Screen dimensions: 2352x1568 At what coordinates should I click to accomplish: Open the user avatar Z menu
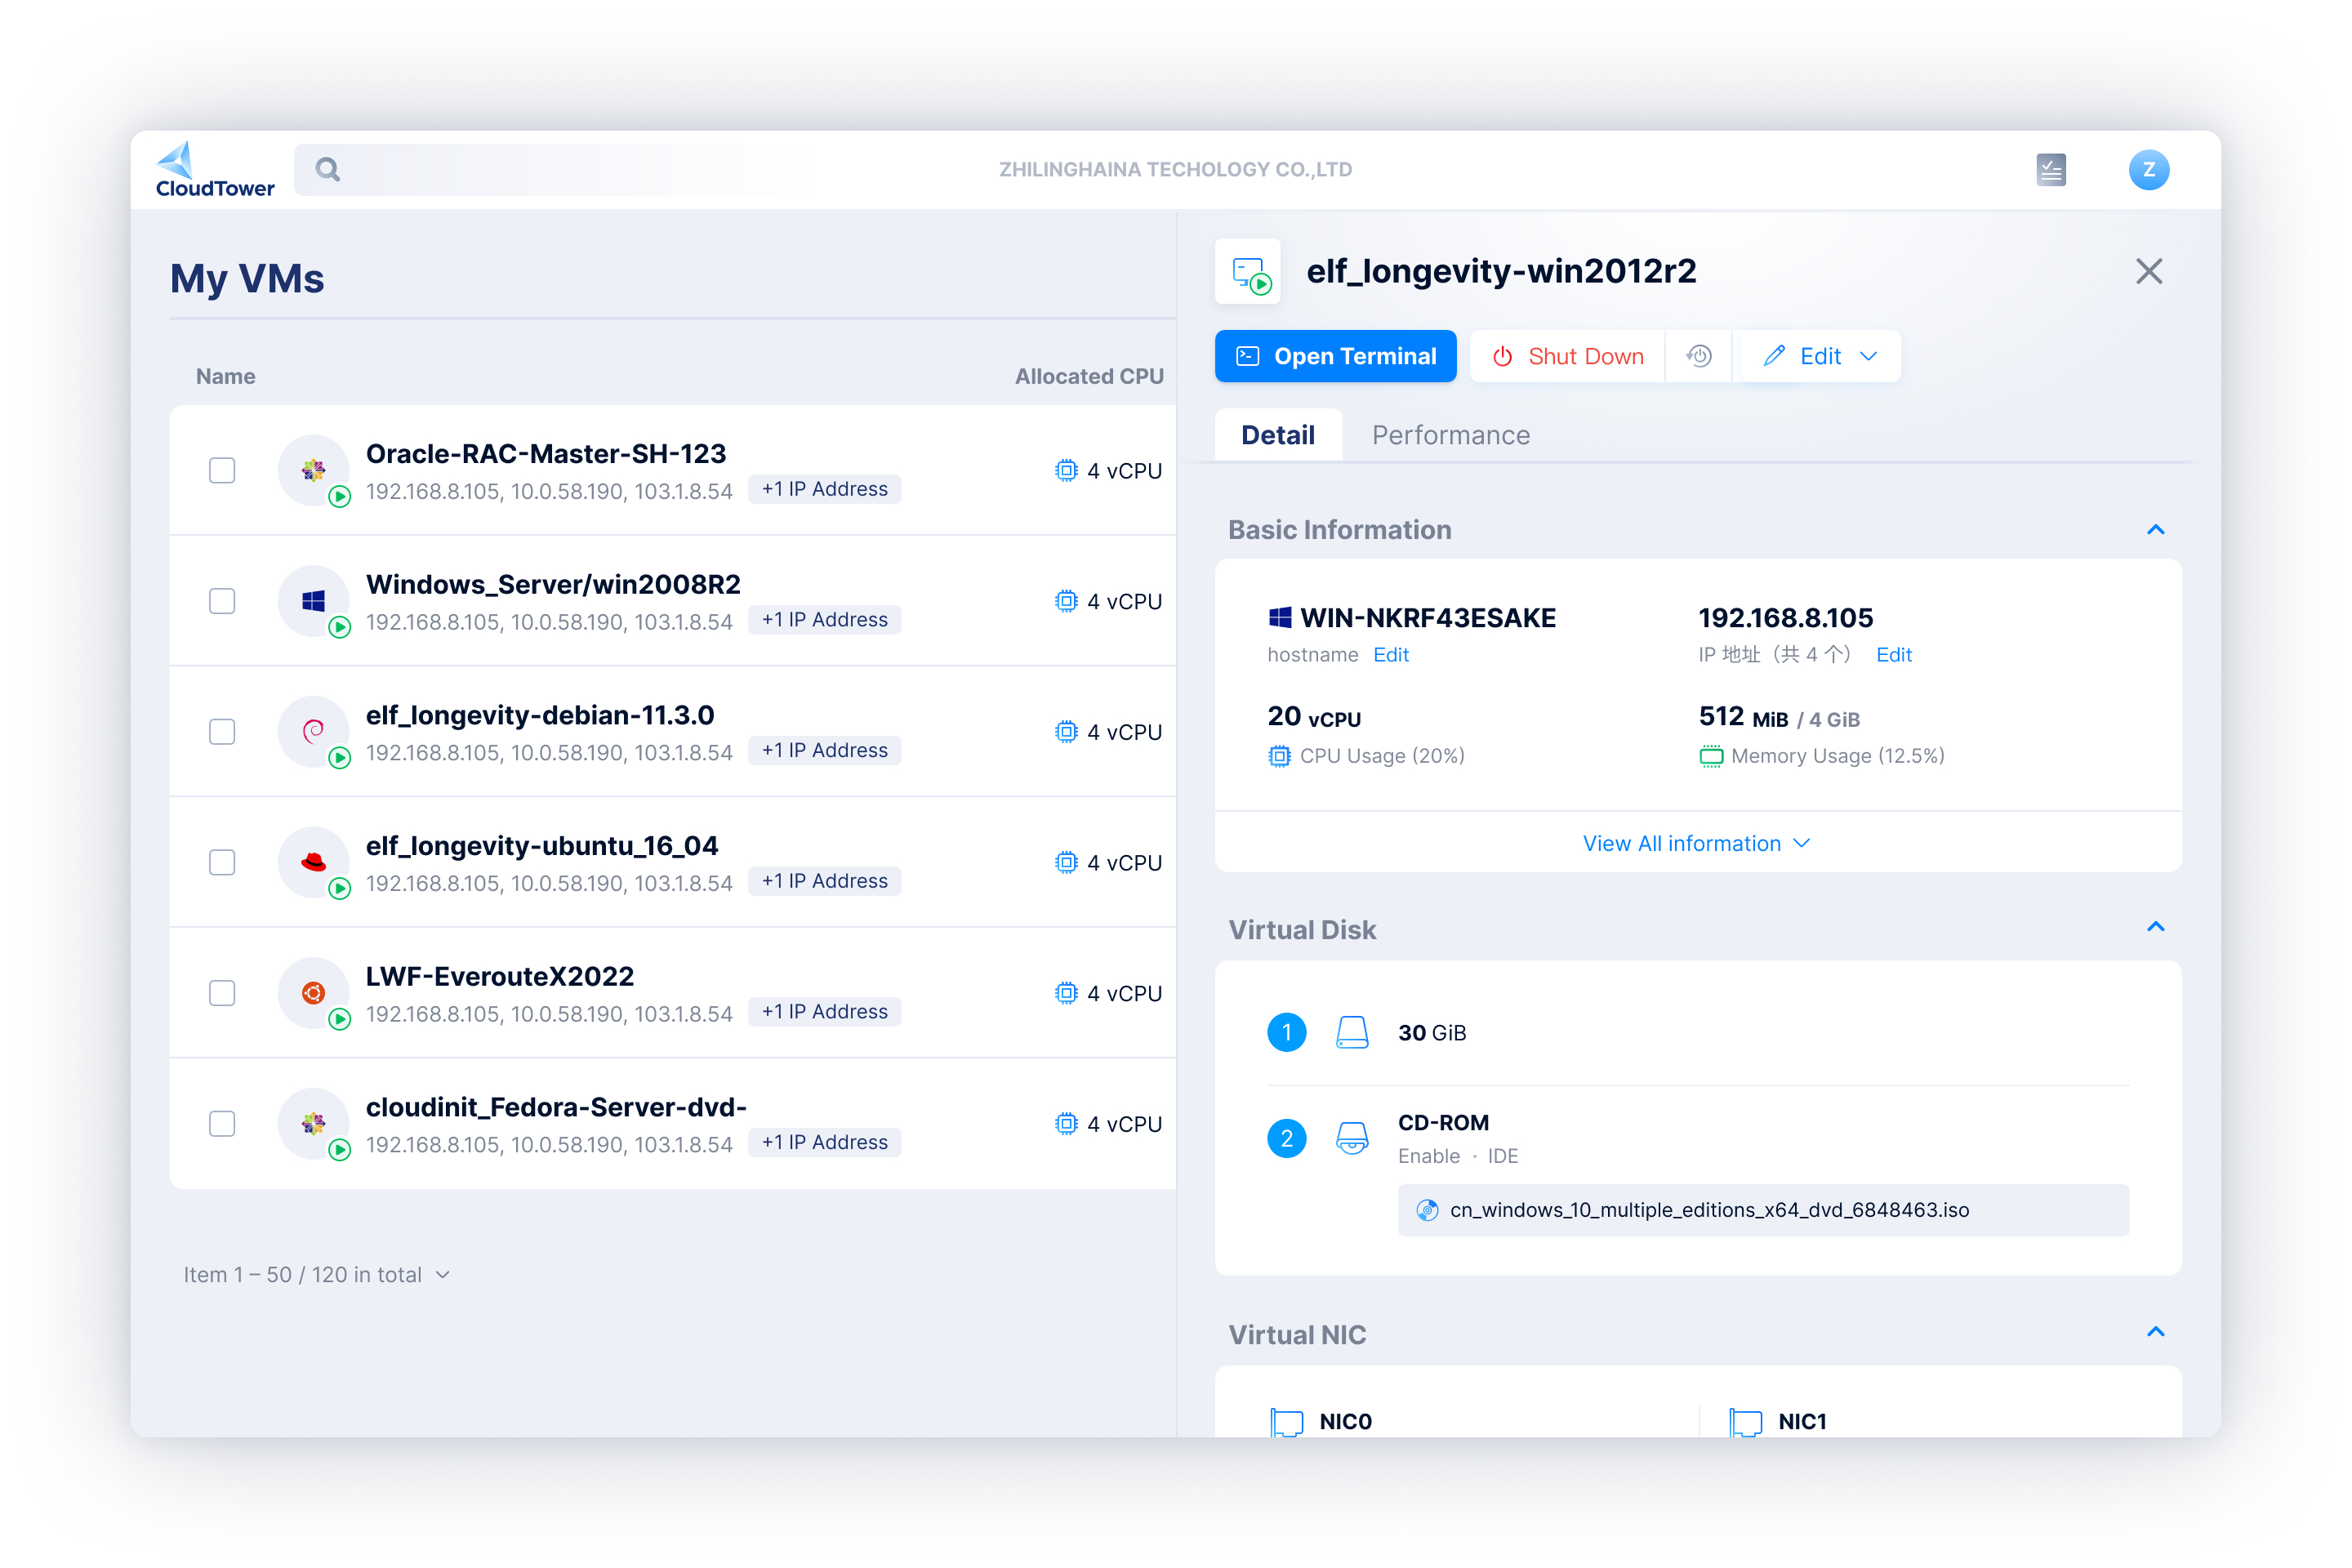pos(2149,170)
